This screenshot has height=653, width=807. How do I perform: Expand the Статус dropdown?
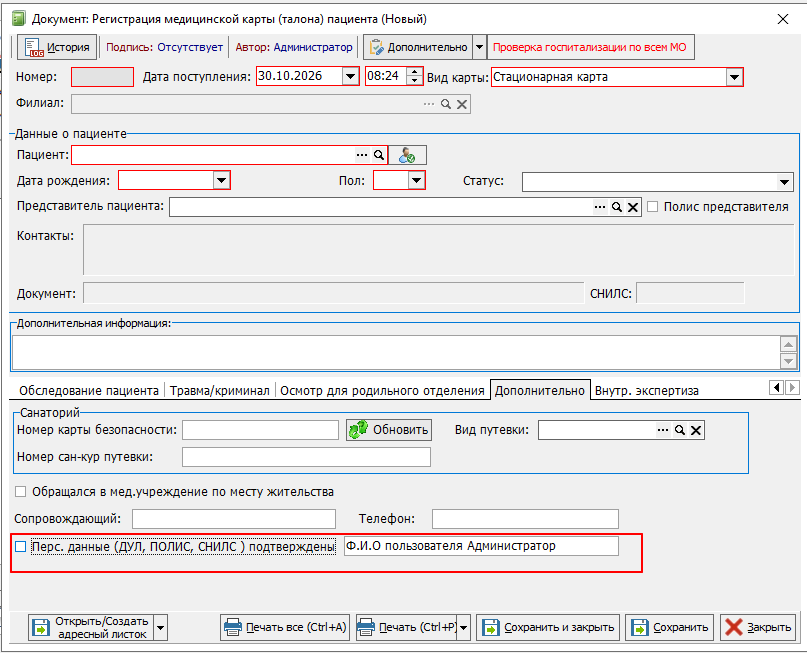784,182
